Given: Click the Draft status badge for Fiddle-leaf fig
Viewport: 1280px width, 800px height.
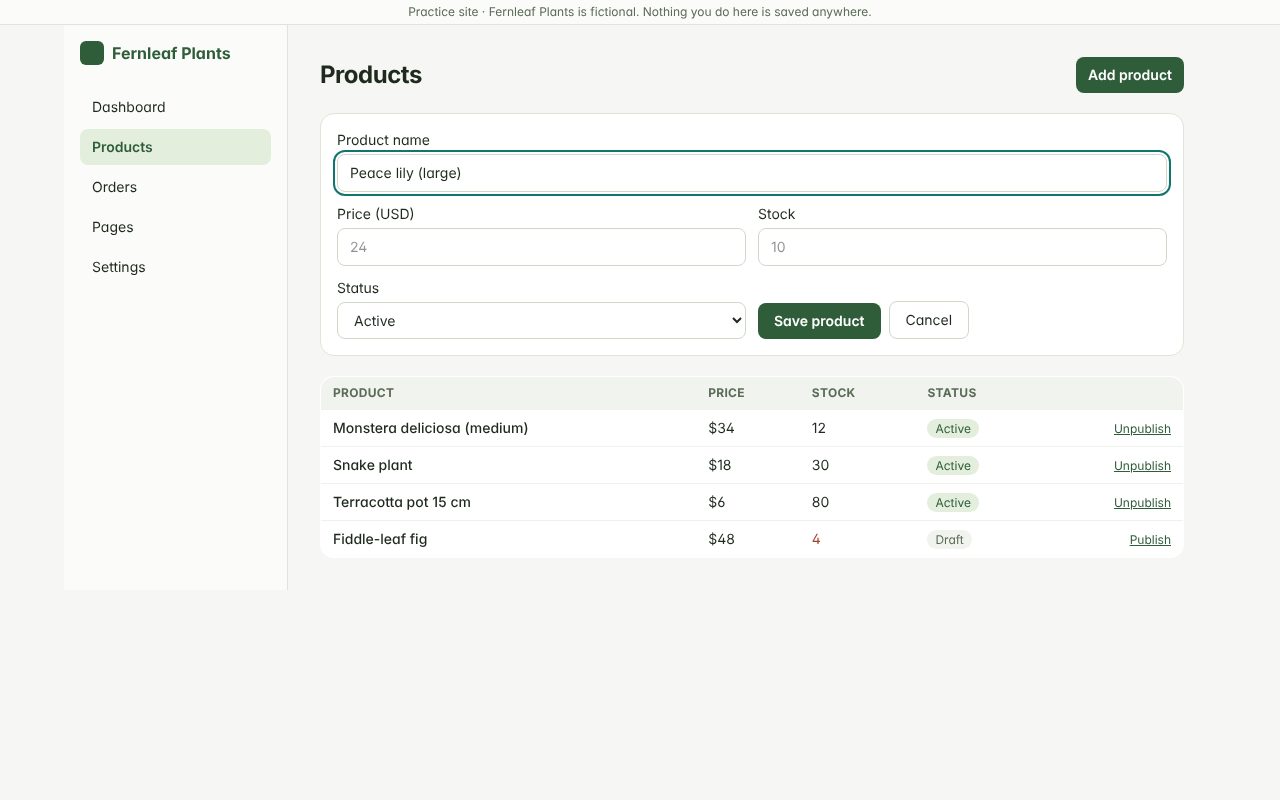Looking at the screenshot, I should click(x=949, y=540).
